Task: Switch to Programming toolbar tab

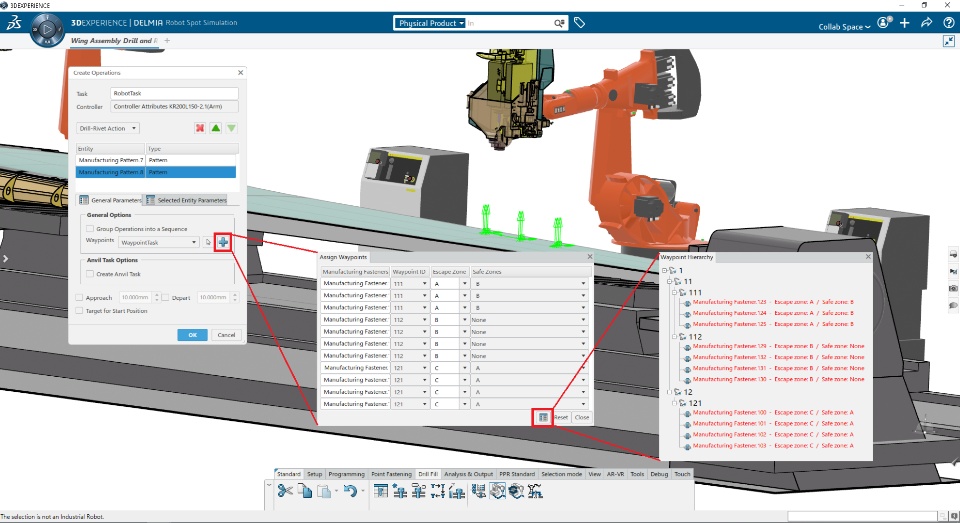Action: coord(347,474)
